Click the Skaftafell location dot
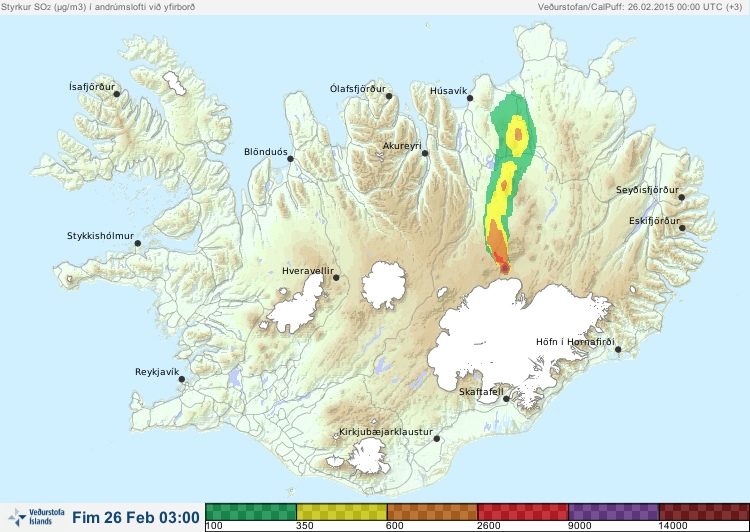This screenshot has height=532, width=750. [506, 399]
